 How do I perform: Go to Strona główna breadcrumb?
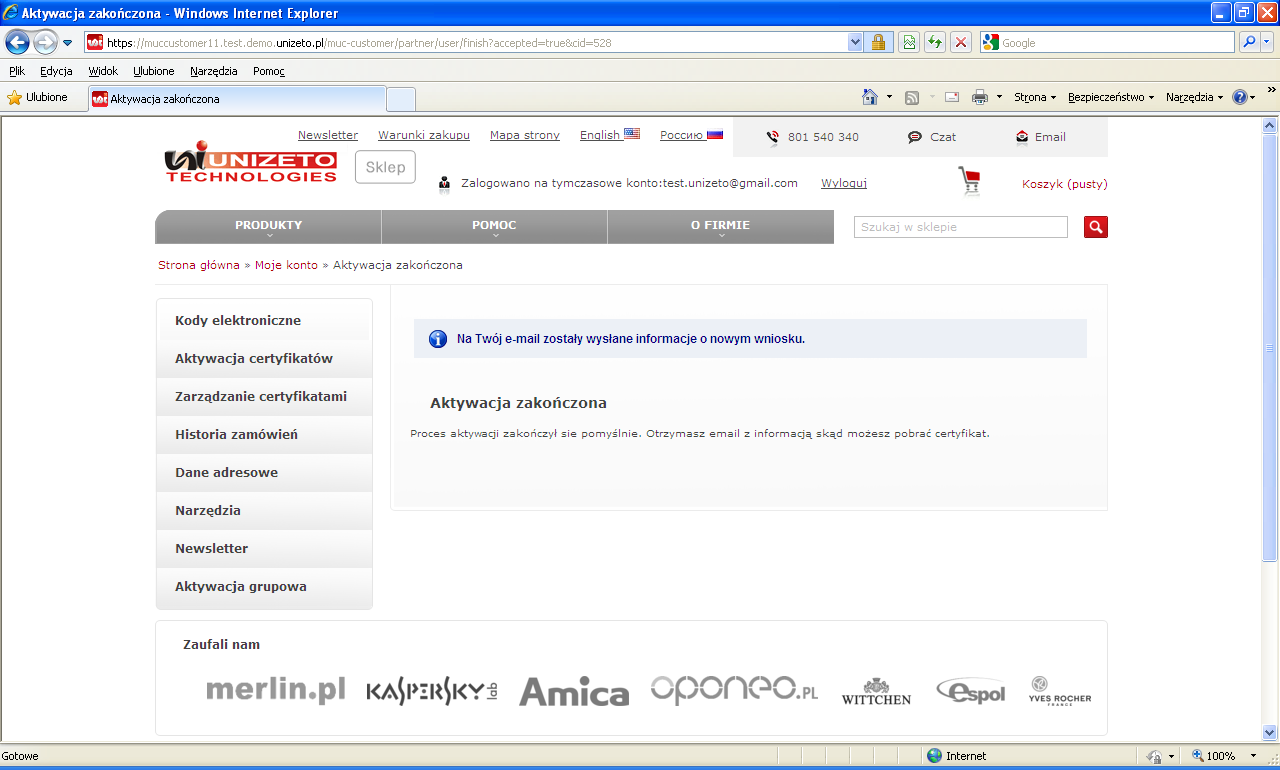tap(199, 265)
